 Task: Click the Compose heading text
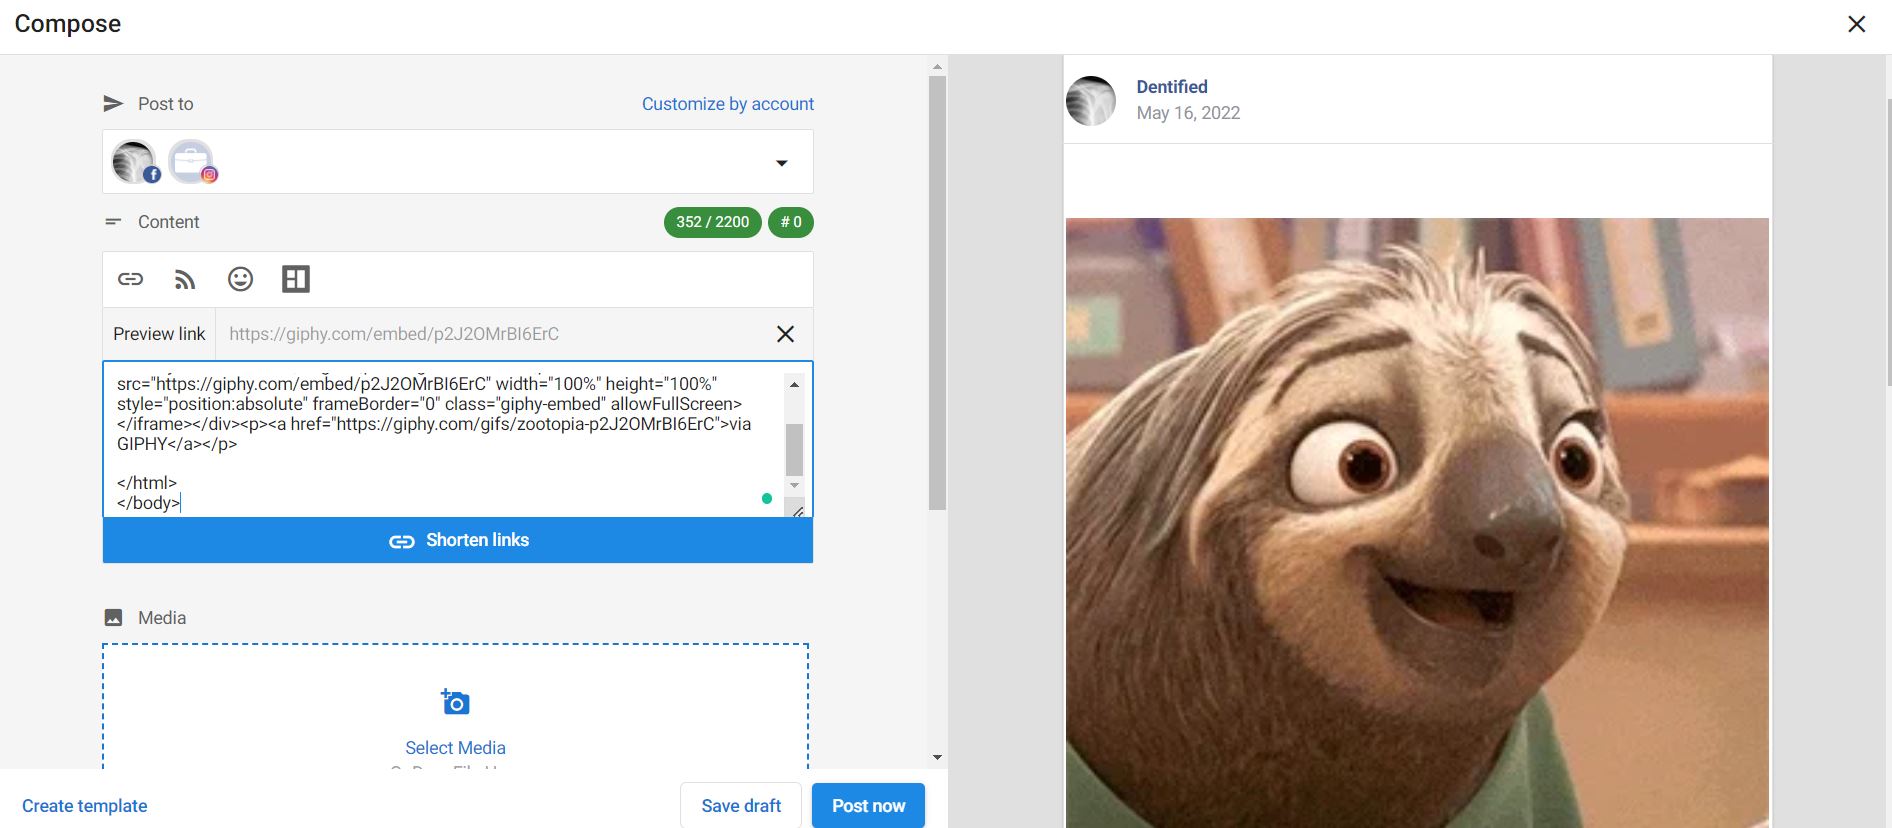click(x=68, y=24)
